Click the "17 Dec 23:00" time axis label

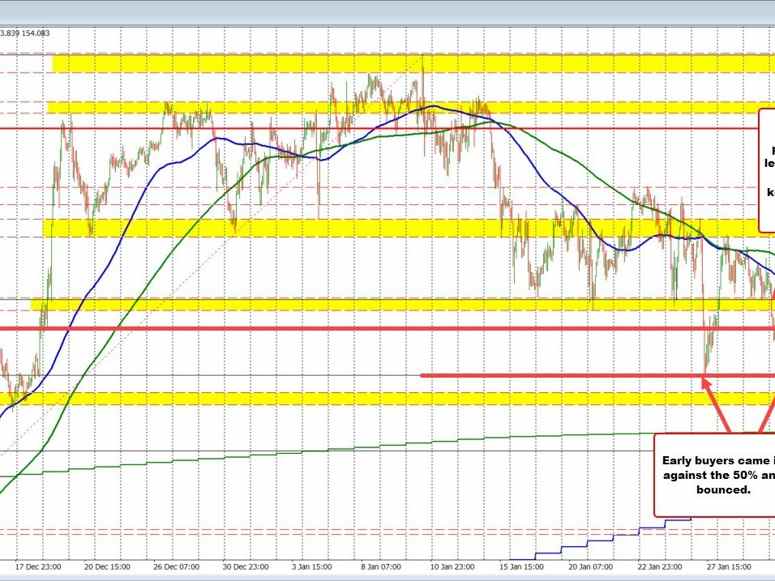[x=38, y=566]
